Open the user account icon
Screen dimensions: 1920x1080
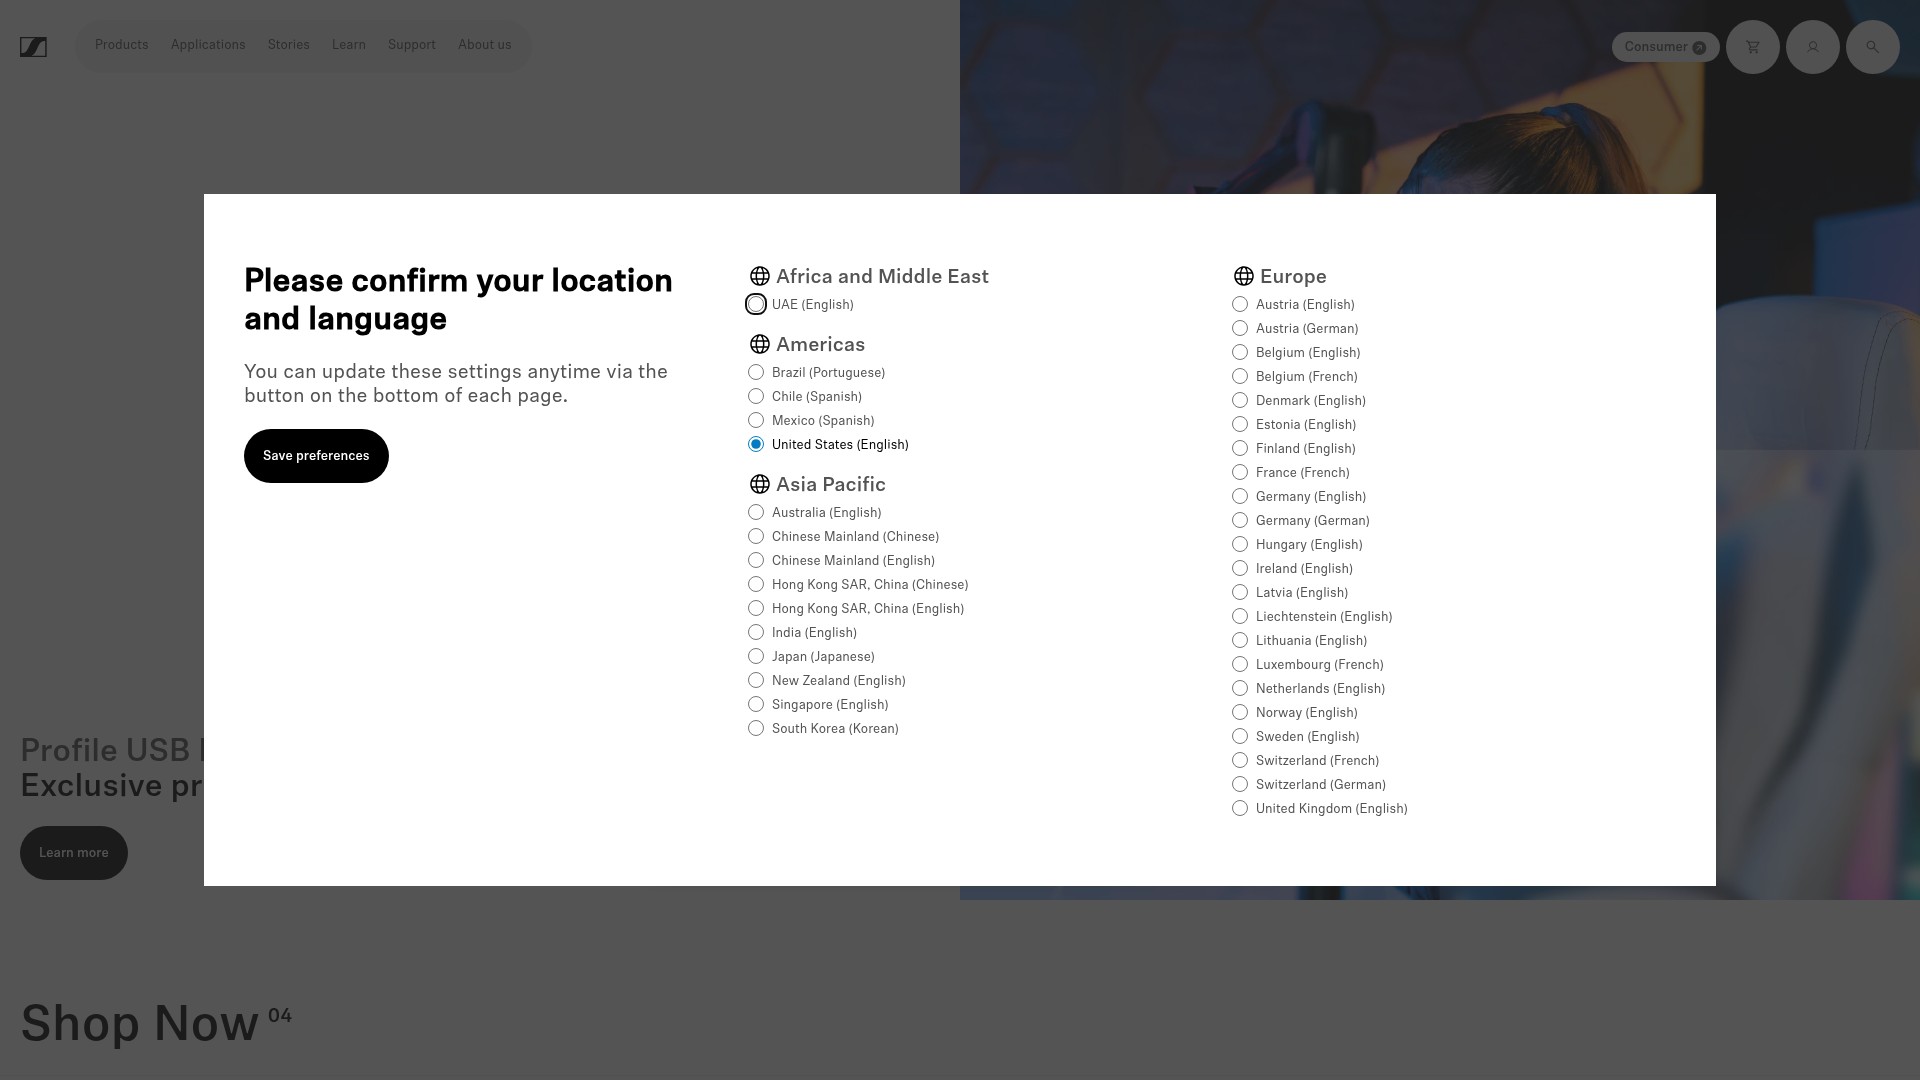[1813, 47]
